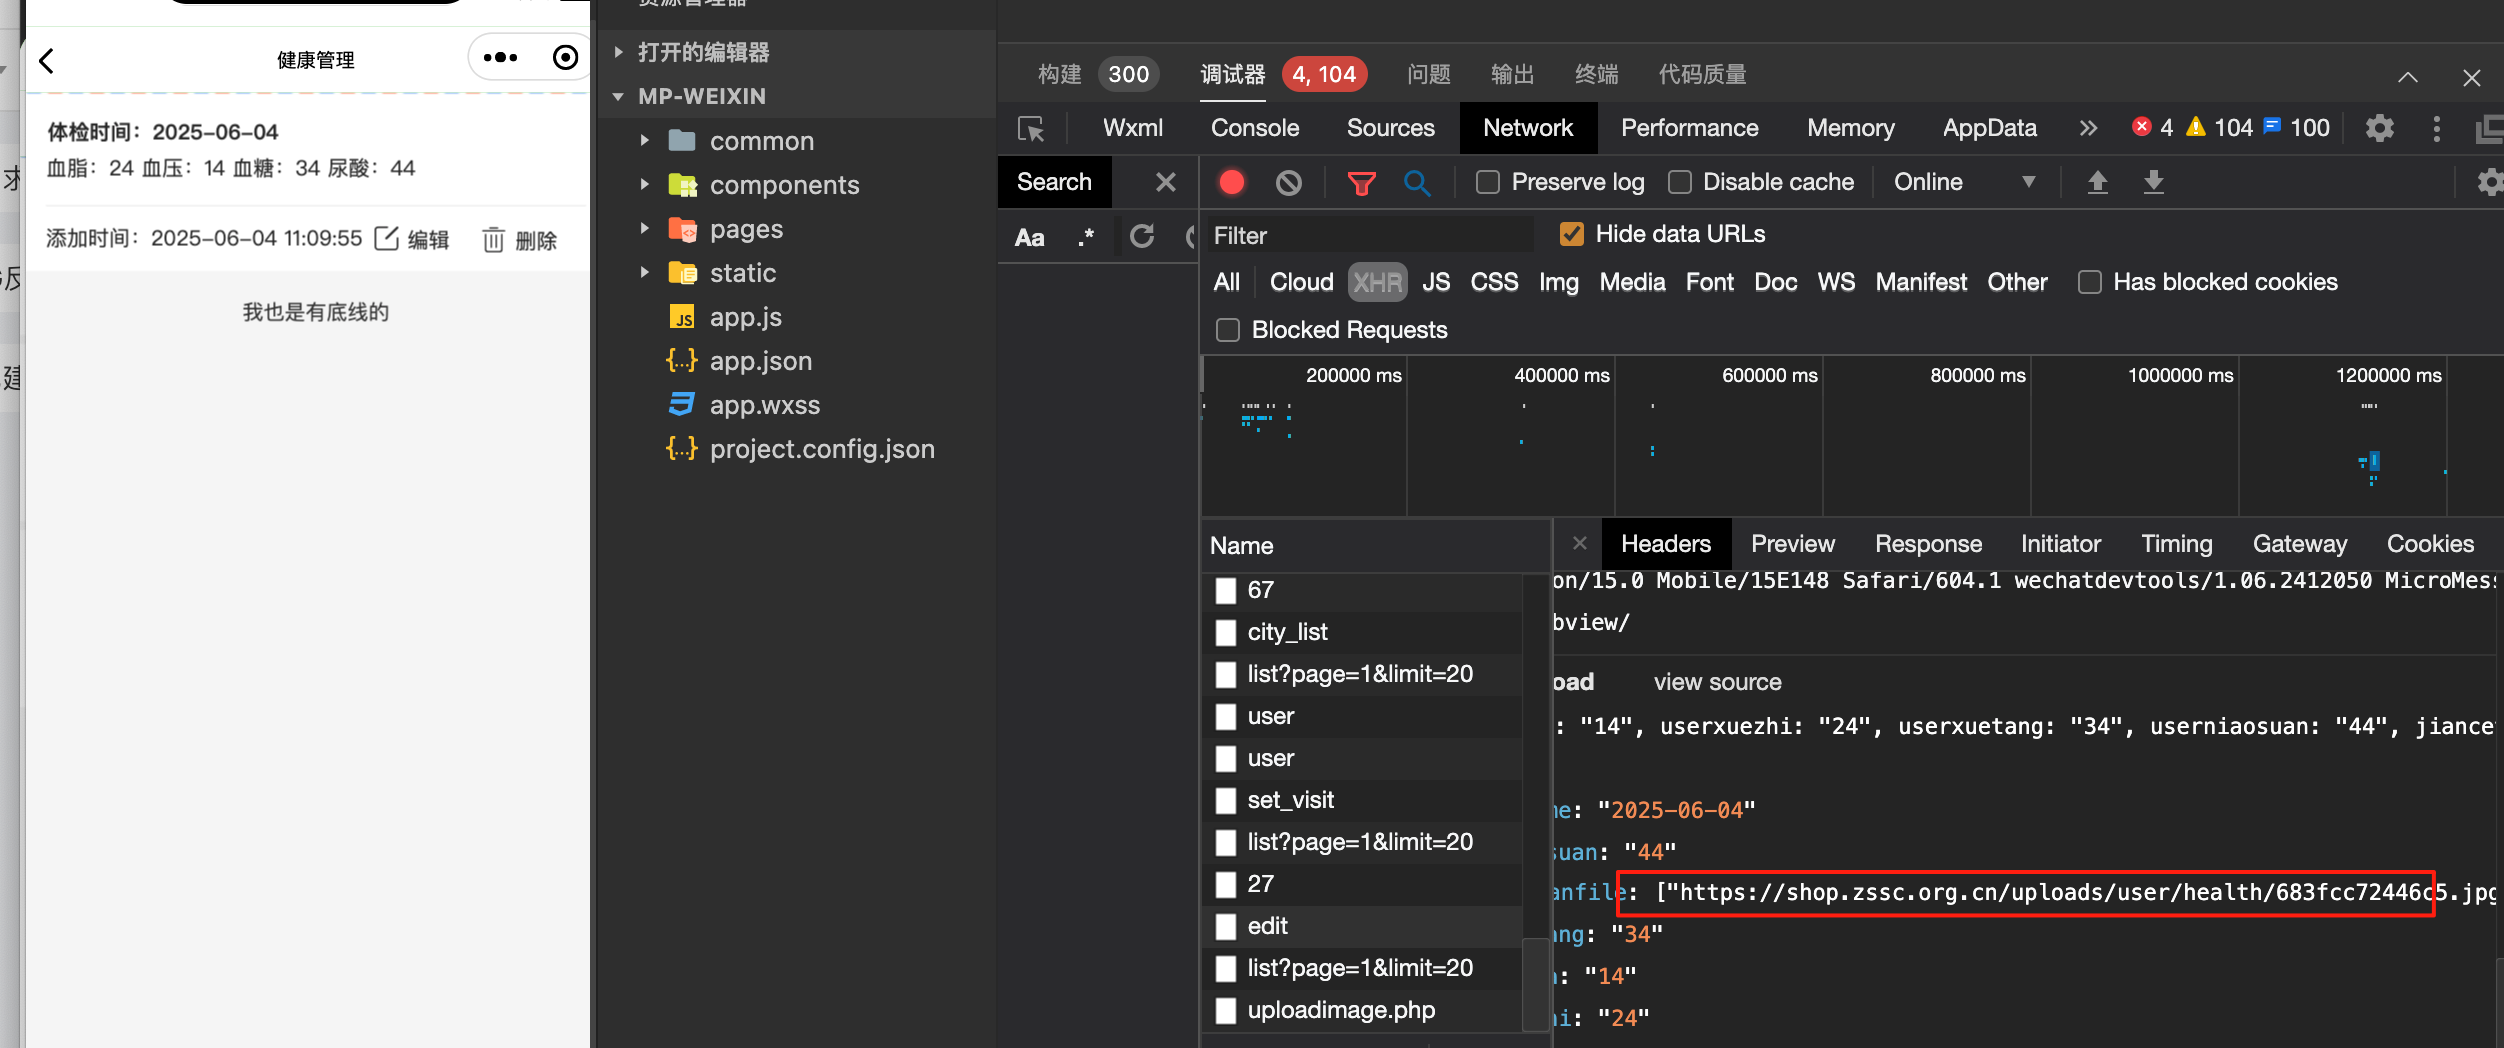Open the Performance tab
The height and width of the screenshot is (1048, 2504).
point(1689,128)
